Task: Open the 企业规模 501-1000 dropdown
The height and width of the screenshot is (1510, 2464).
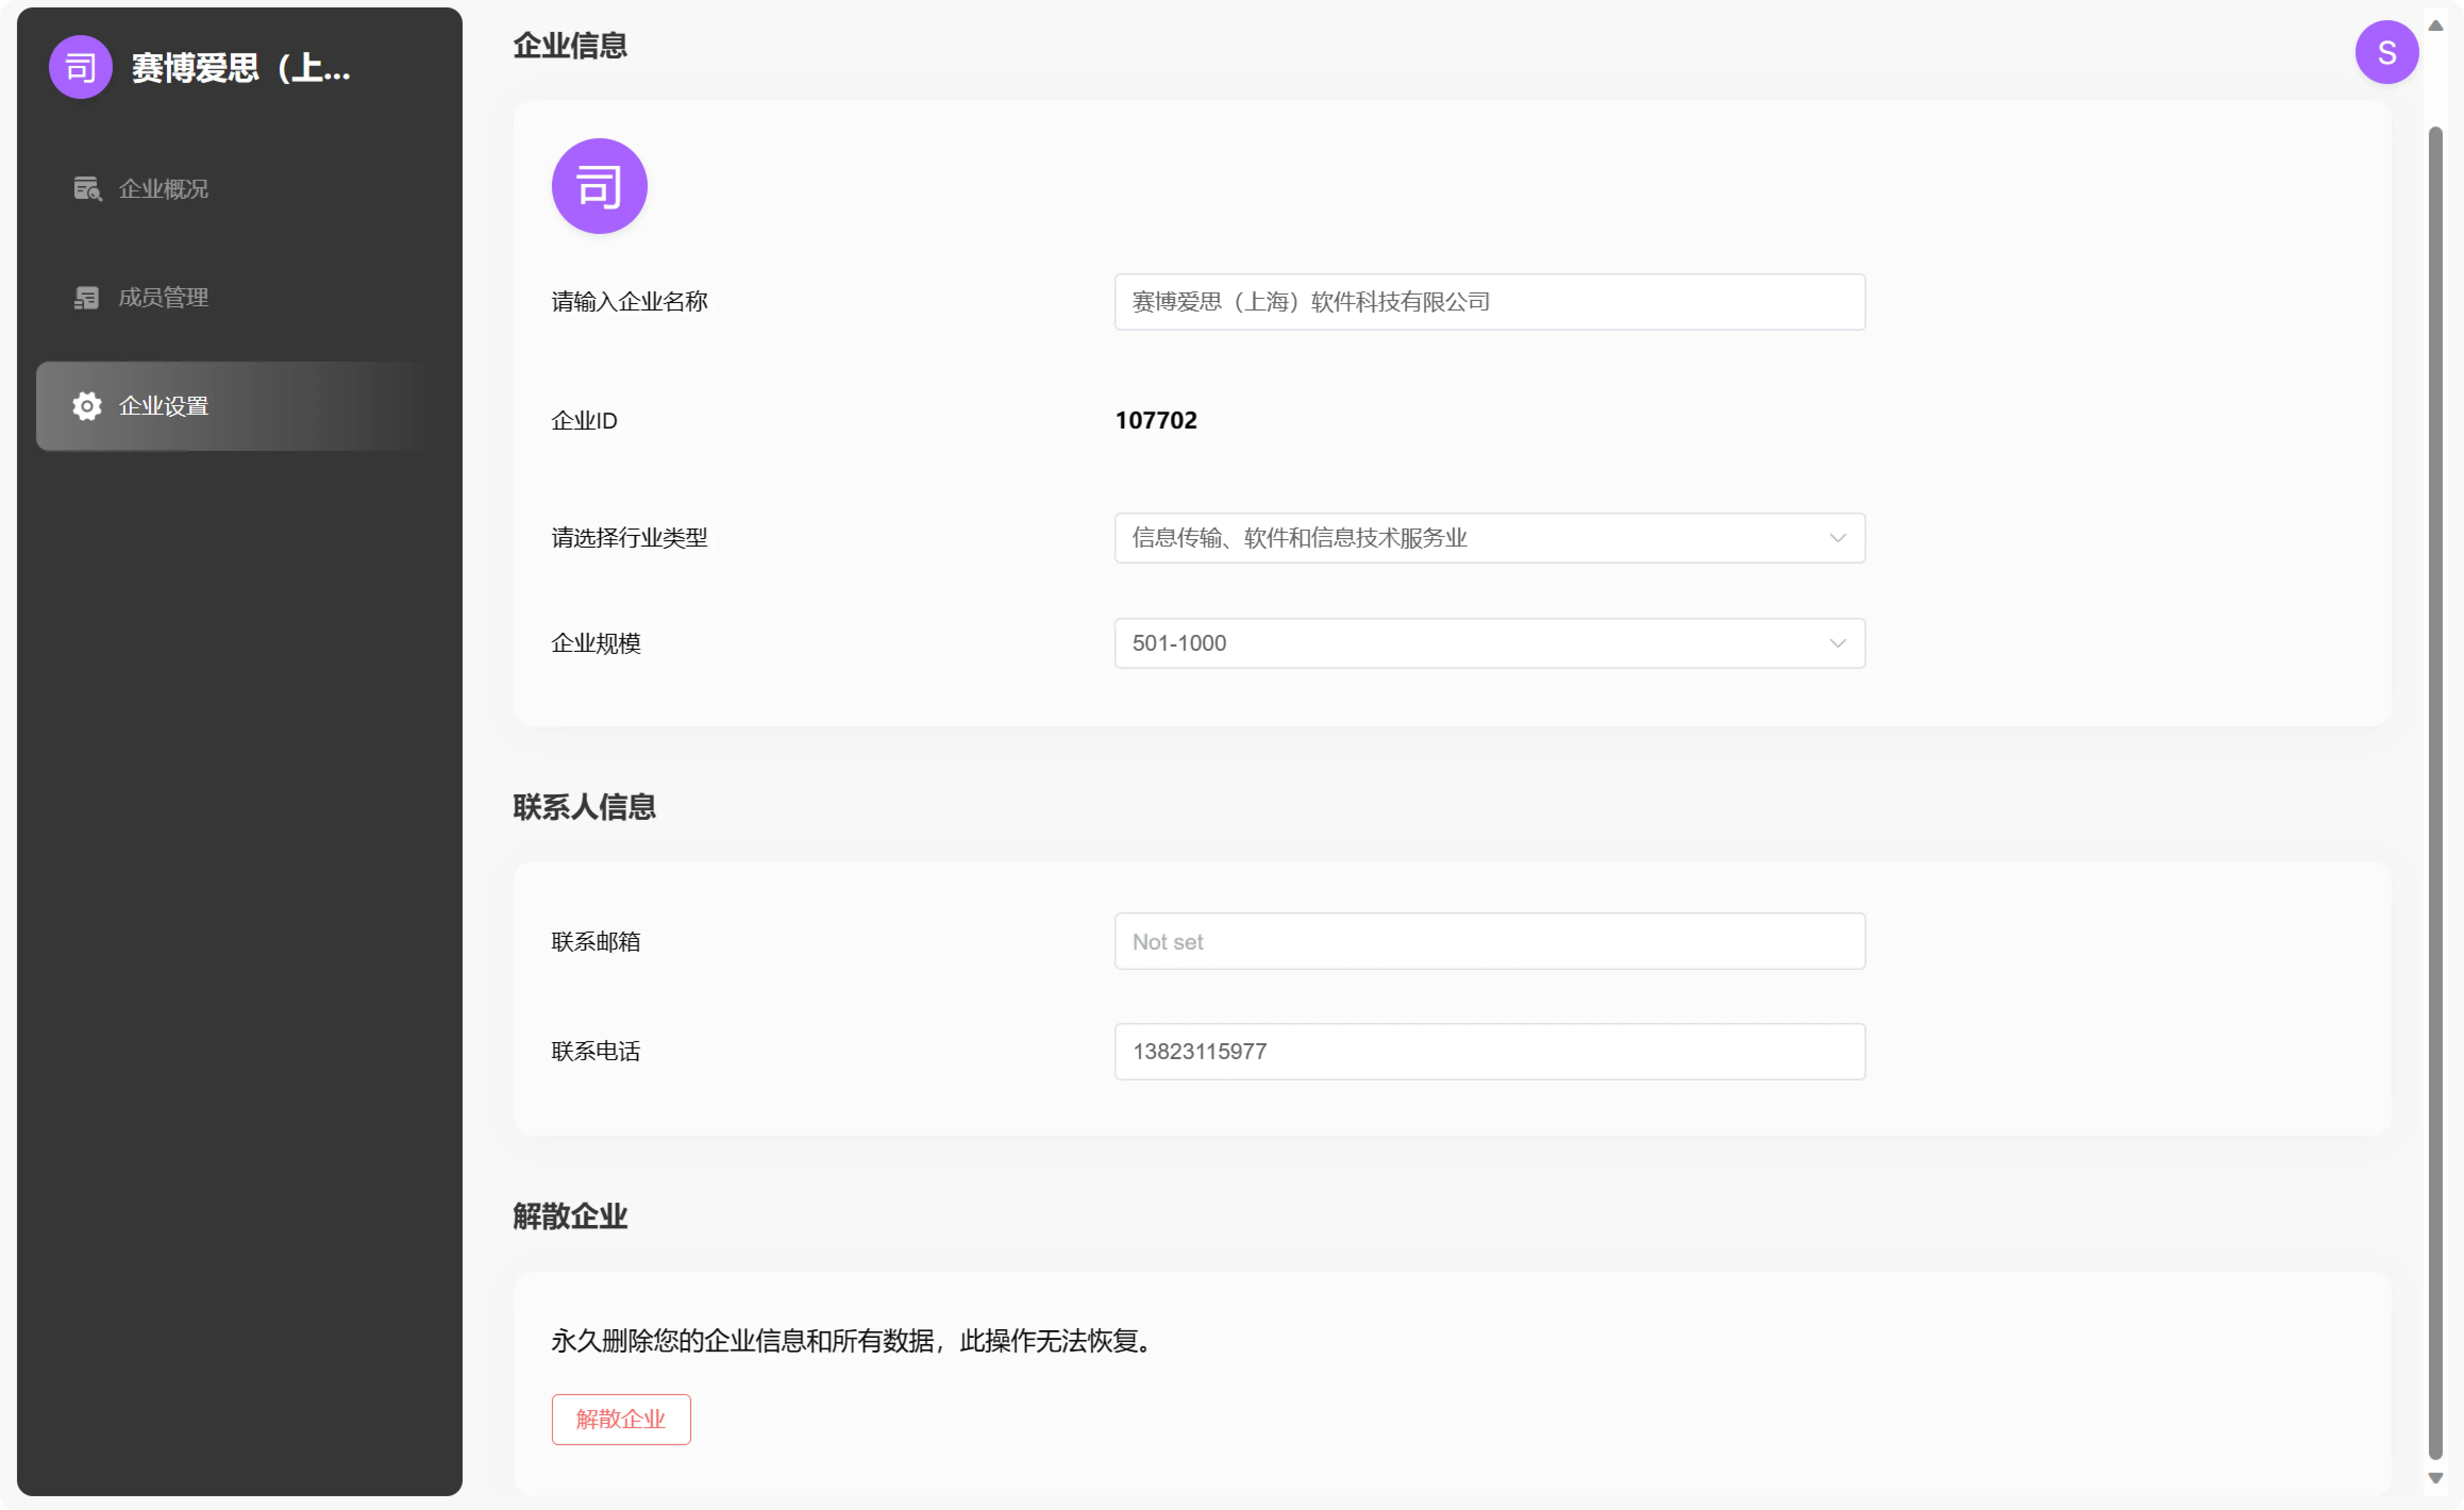Action: pos(1489,643)
